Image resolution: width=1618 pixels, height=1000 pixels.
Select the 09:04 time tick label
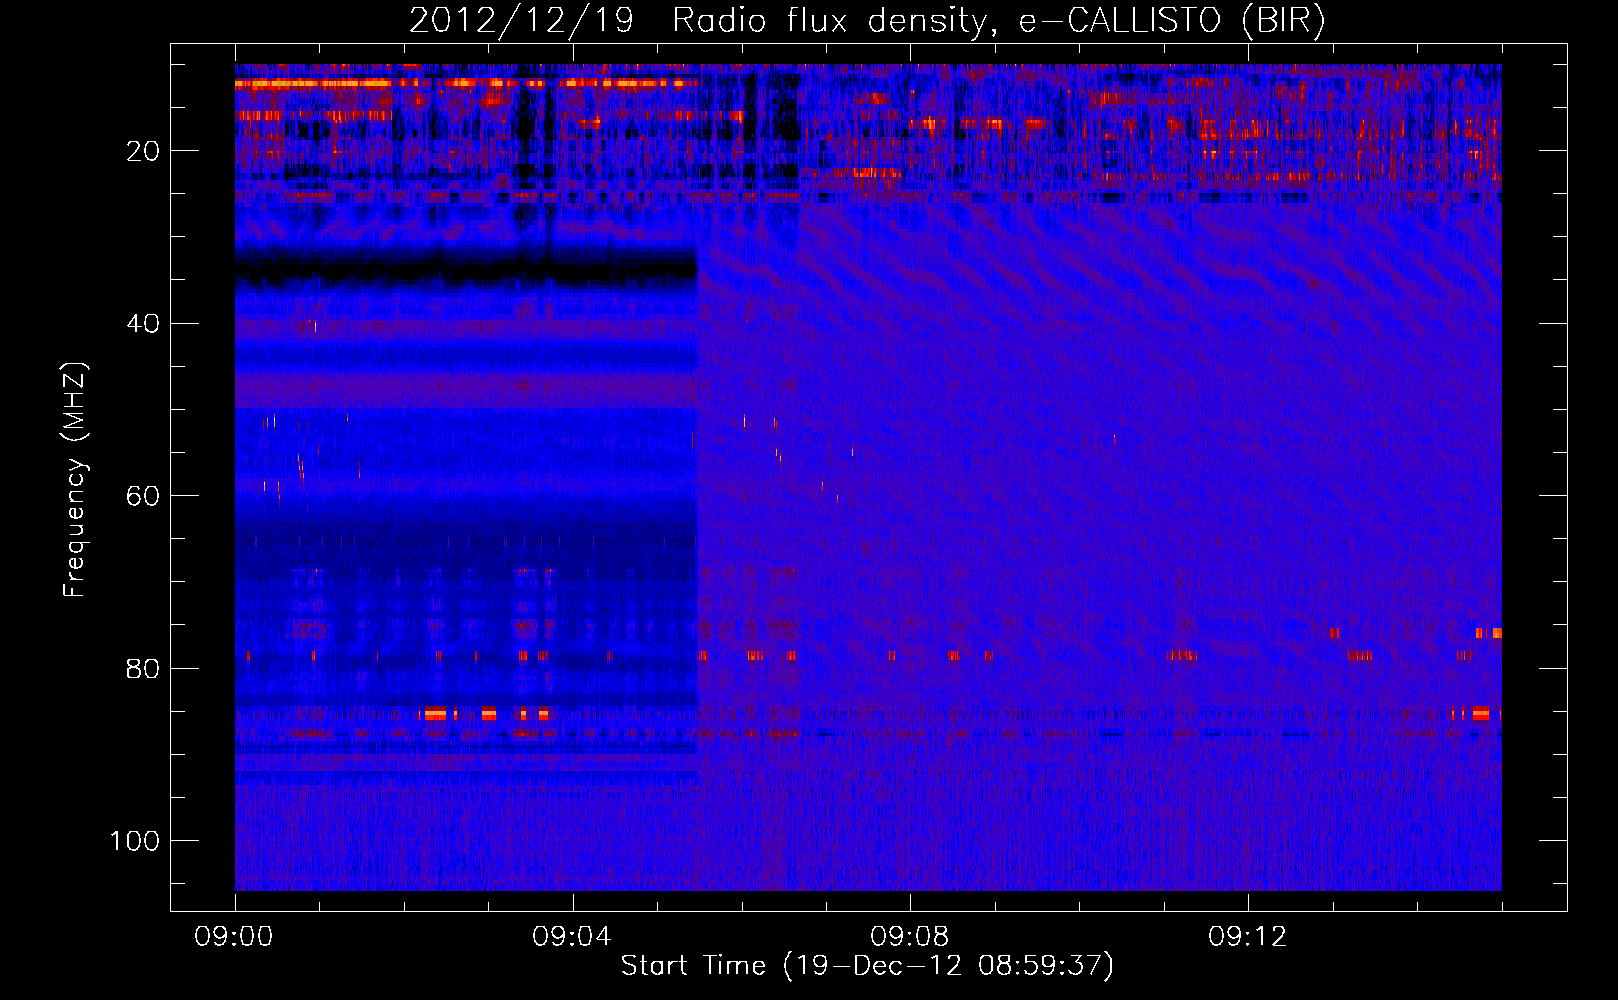[572, 937]
